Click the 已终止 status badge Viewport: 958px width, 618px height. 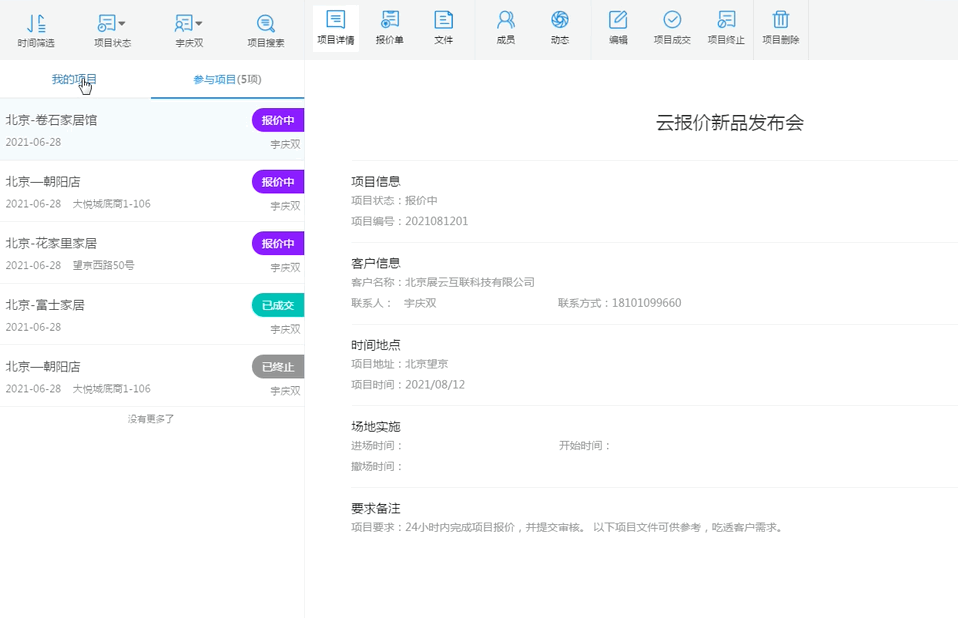pyautogui.click(x=278, y=367)
